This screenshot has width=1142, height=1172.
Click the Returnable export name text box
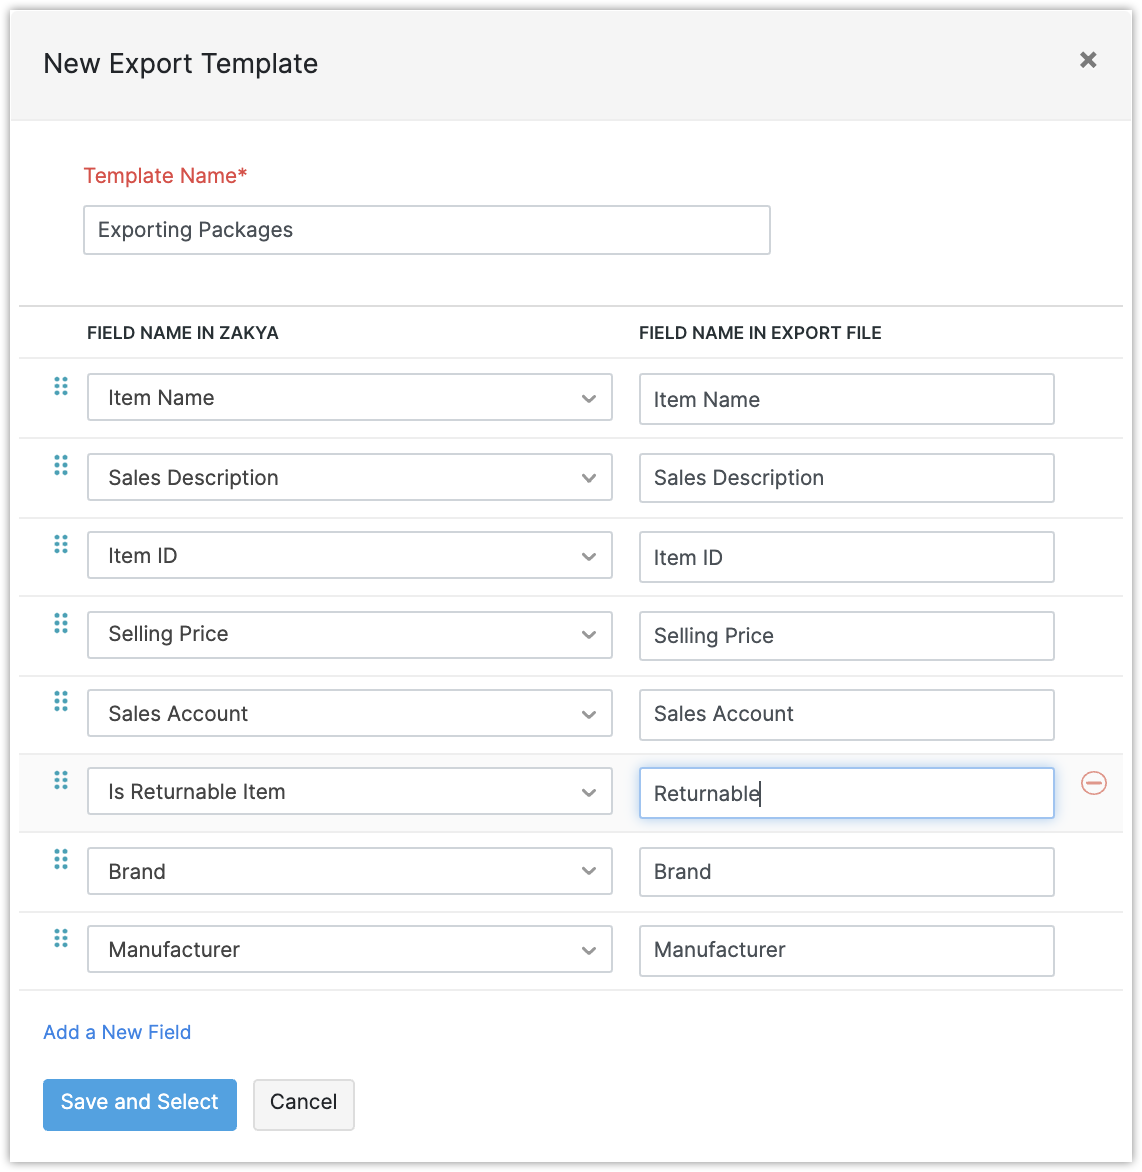point(846,793)
